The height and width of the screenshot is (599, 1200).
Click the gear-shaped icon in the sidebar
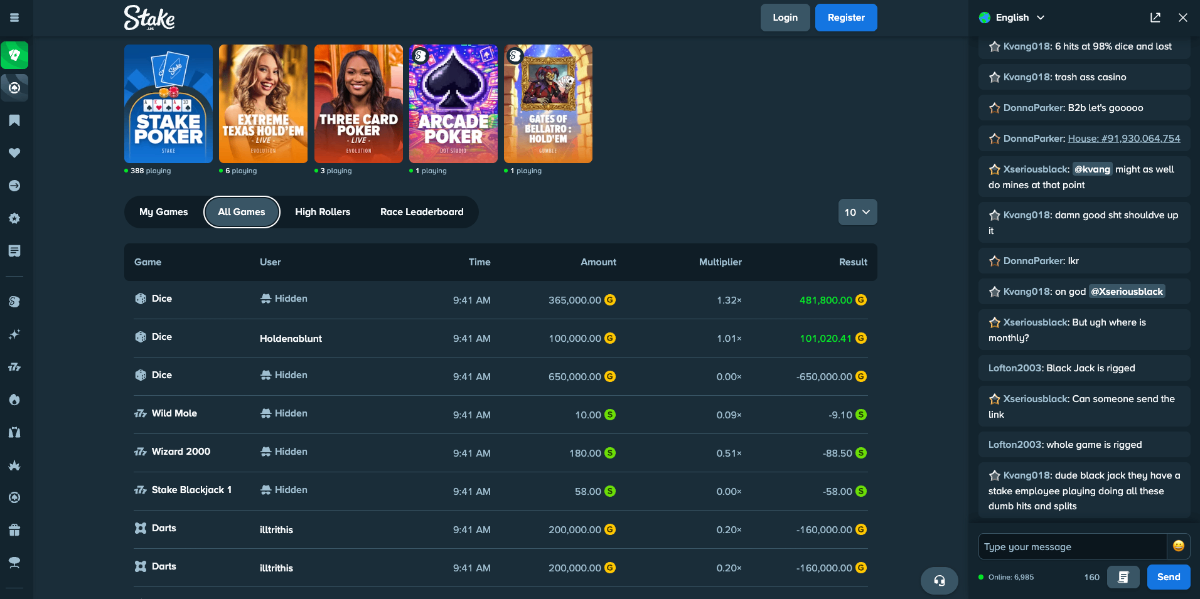click(14, 218)
